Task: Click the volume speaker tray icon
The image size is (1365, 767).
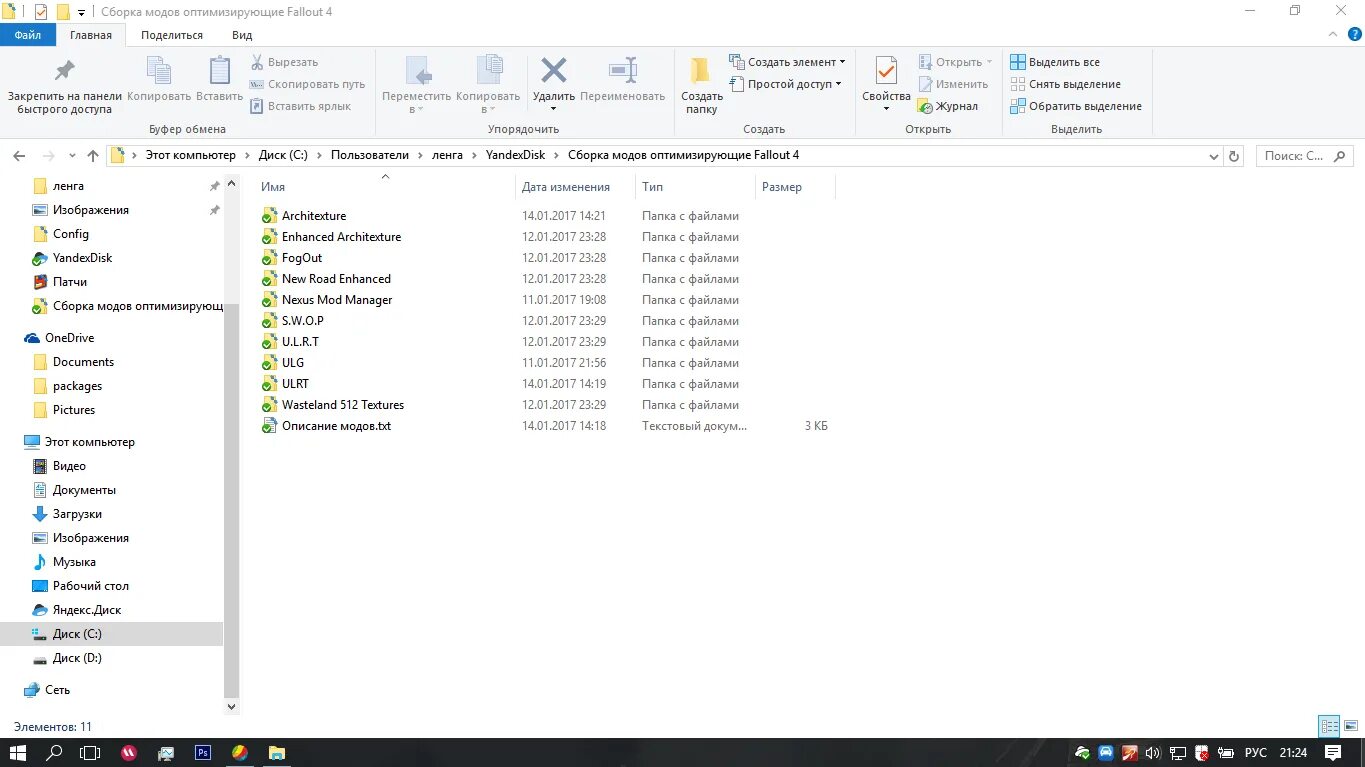Action: pos(1153,753)
